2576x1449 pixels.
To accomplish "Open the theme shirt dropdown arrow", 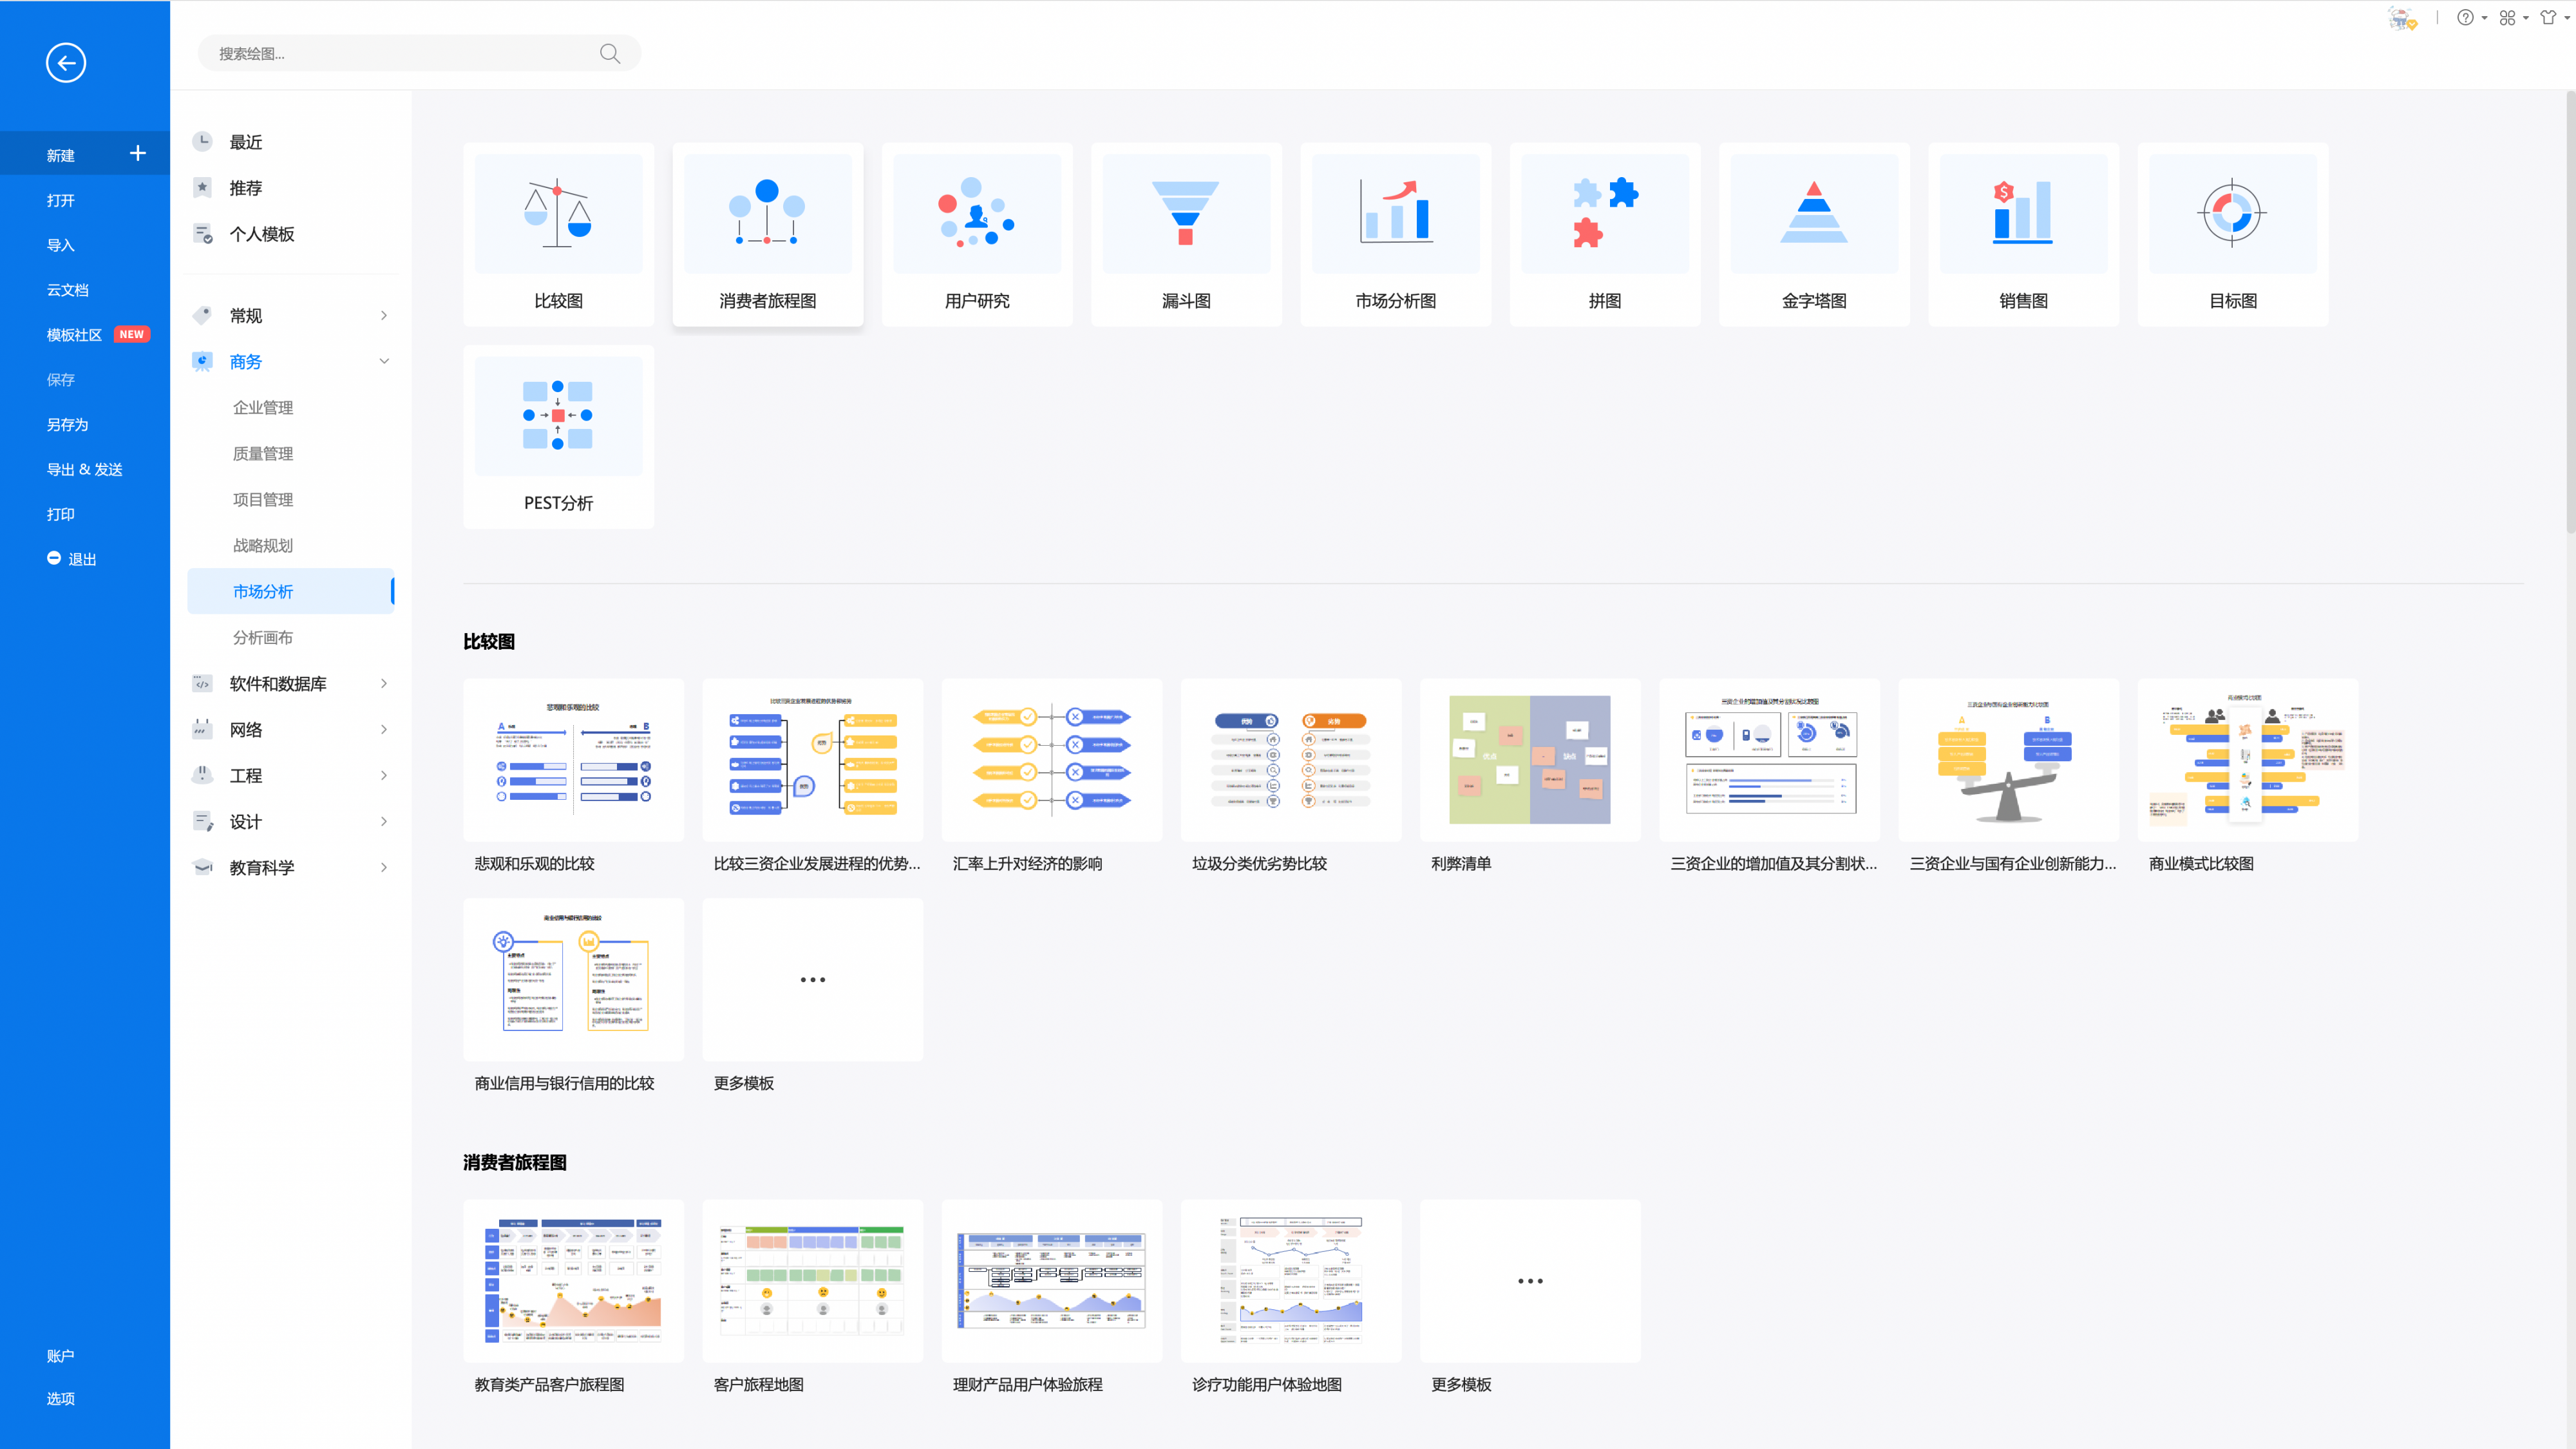I will tap(2567, 18).
